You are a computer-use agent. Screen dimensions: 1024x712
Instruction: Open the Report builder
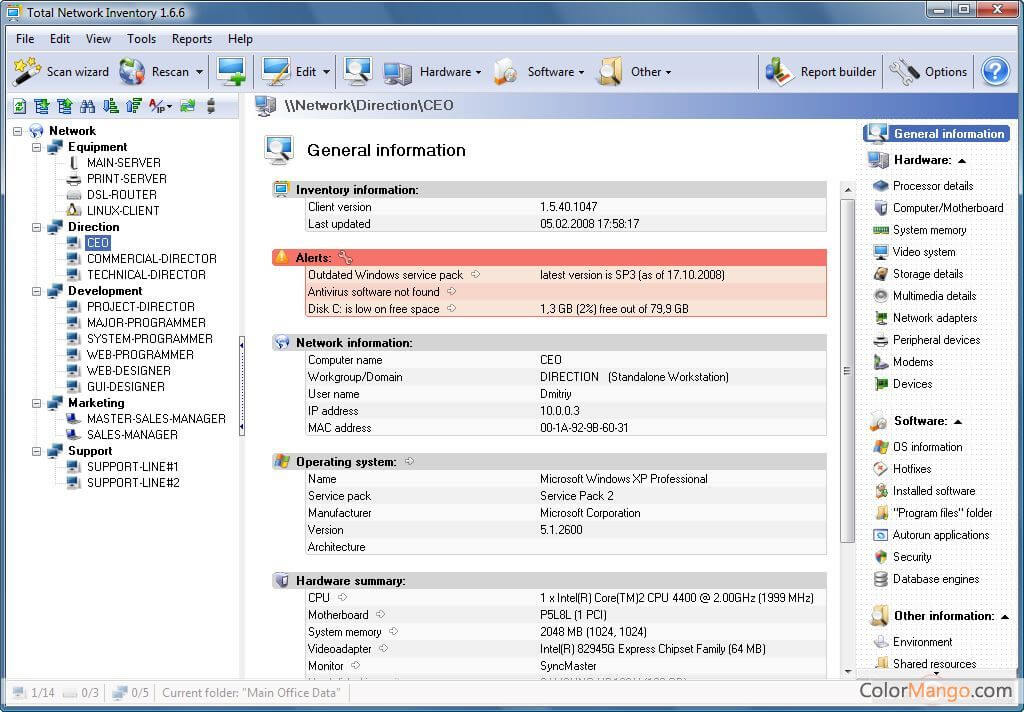point(821,72)
